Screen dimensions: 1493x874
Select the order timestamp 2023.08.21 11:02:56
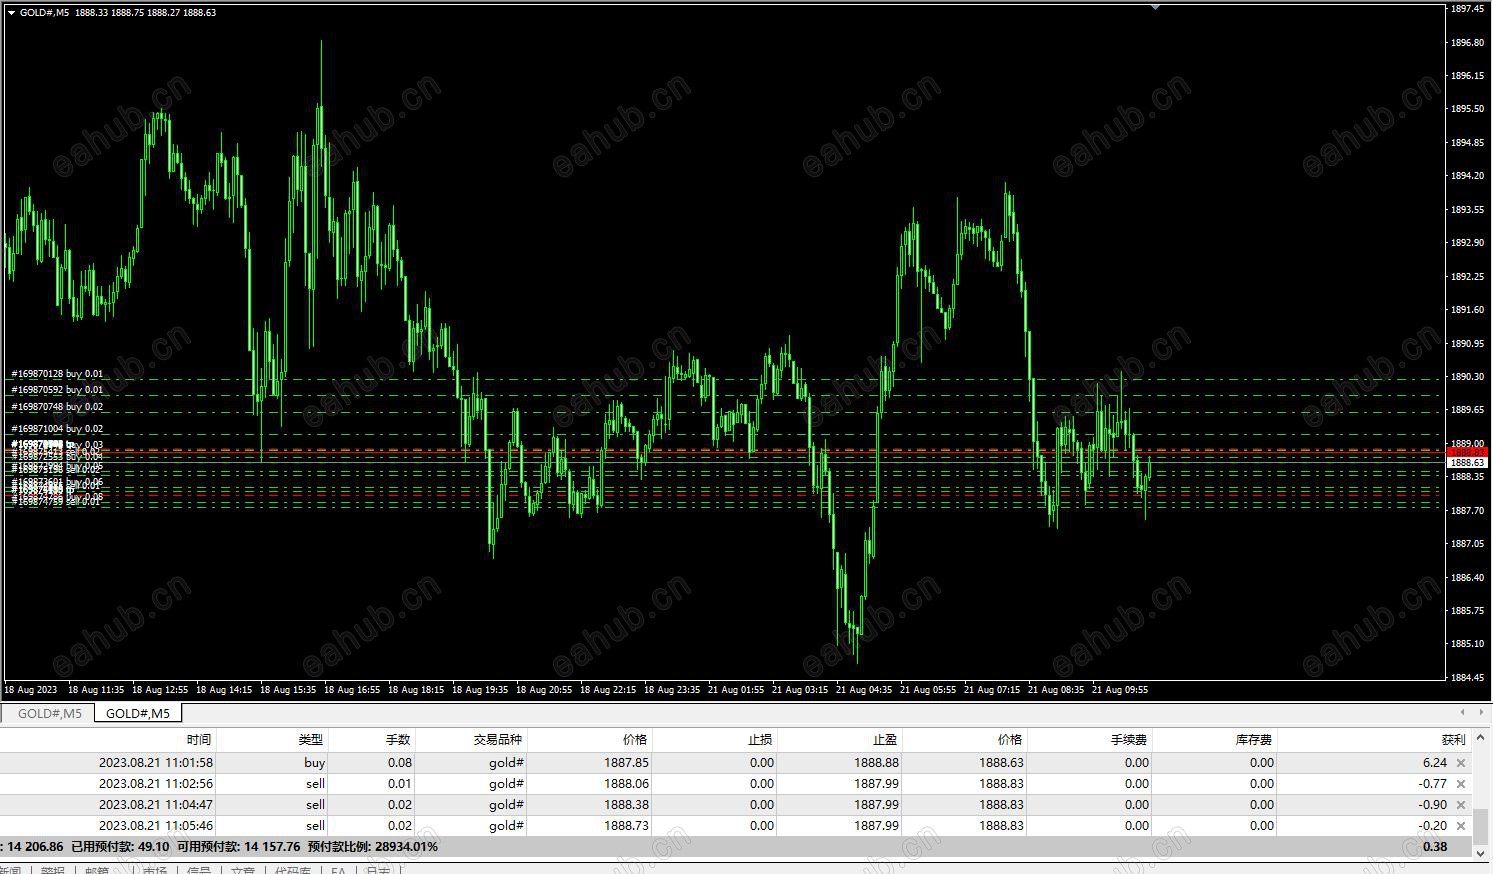(155, 784)
